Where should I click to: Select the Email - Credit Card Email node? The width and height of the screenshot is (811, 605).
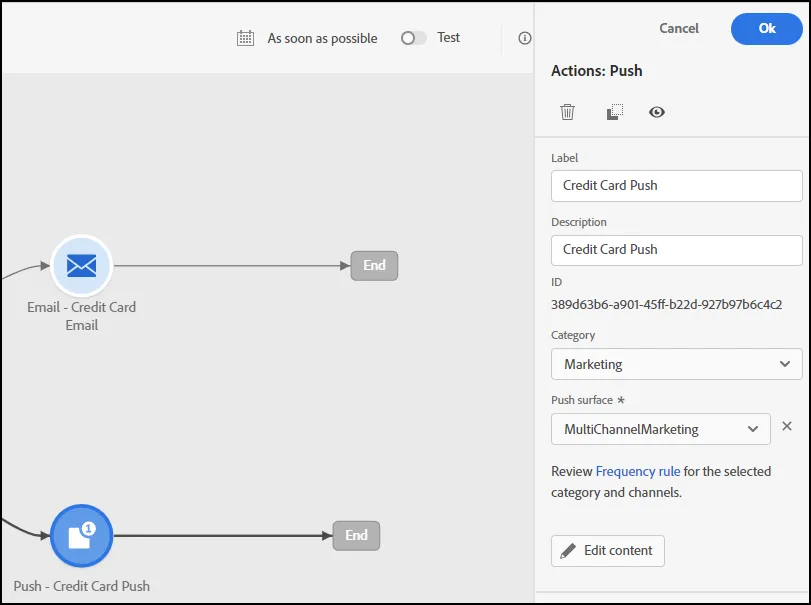click(x=82, y=266)
